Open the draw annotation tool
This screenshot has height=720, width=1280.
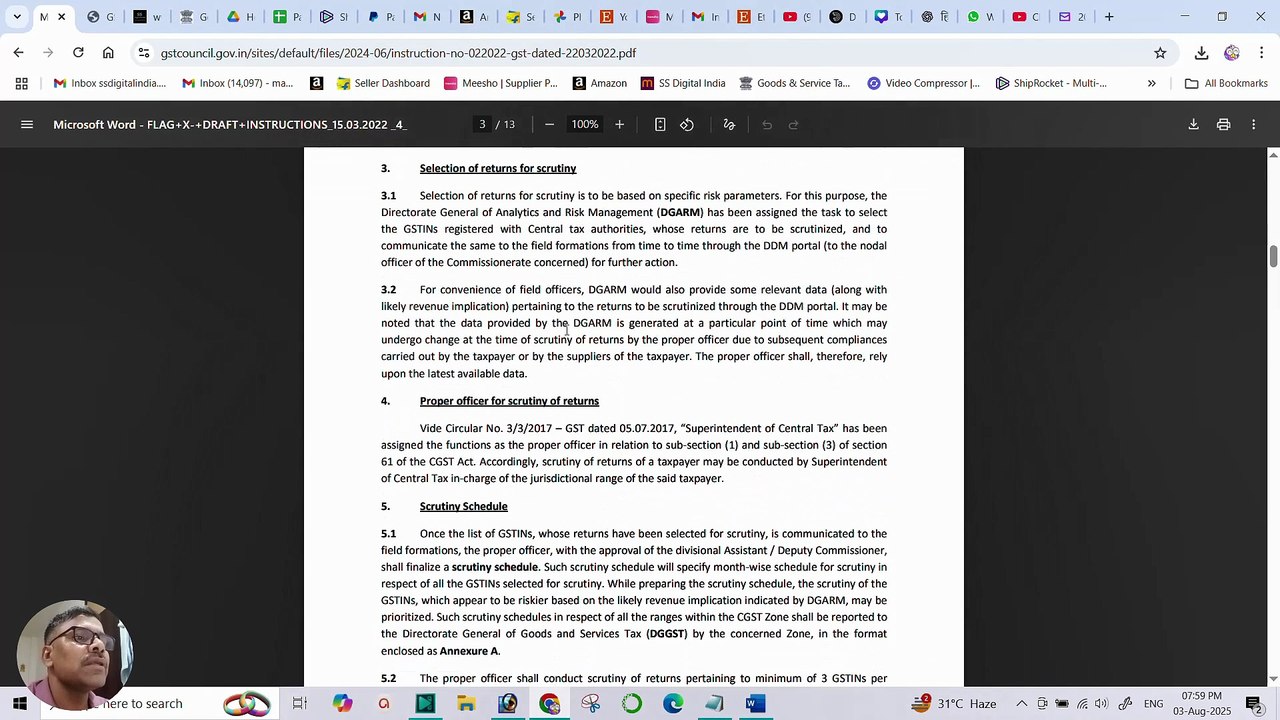(729, 125)
